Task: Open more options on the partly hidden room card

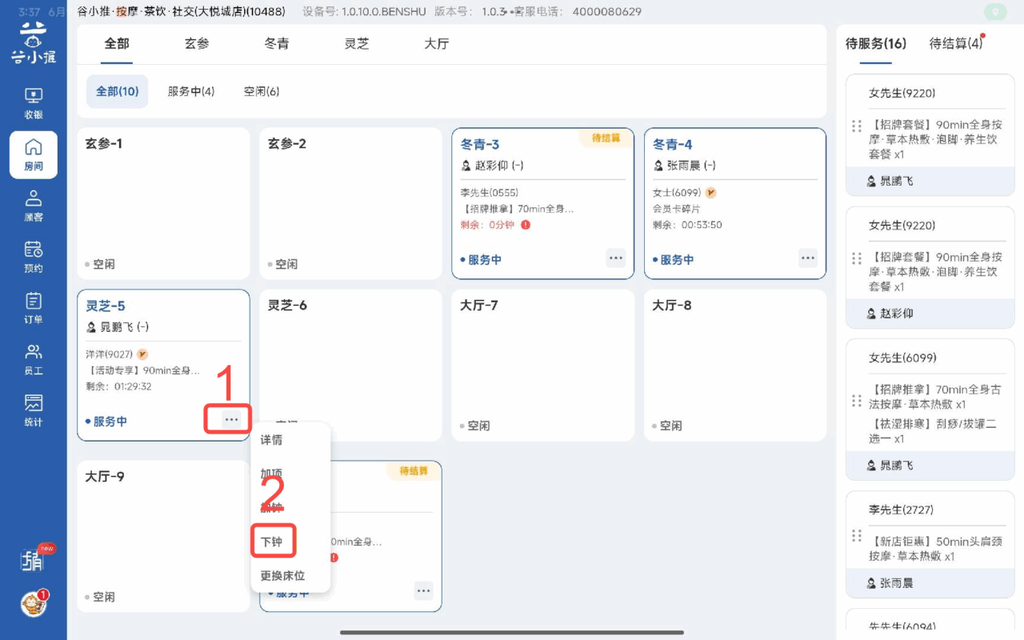Action: 424,591
